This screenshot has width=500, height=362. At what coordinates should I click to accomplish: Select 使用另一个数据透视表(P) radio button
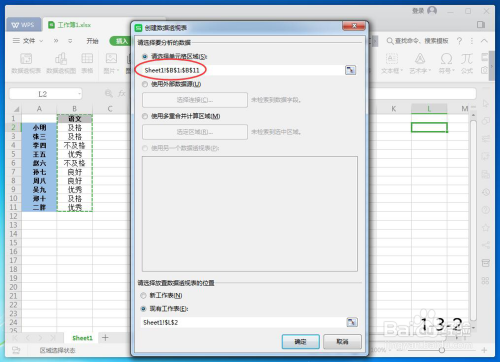[x=145, y=148]
